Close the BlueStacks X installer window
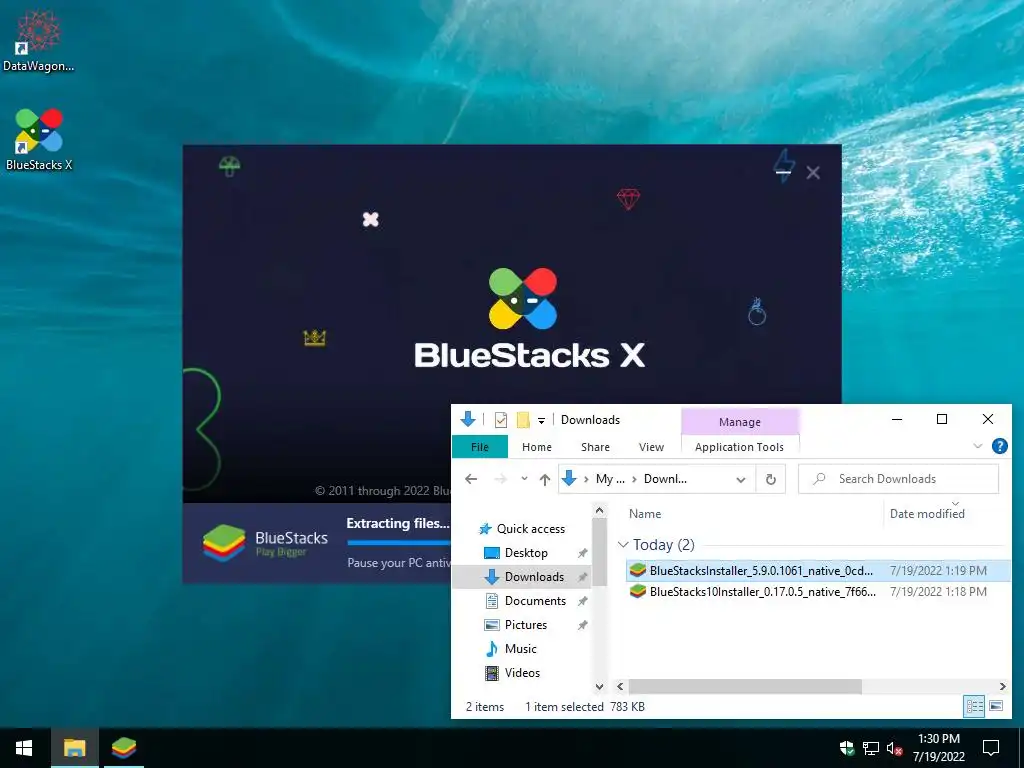Image resolution: width=1024 pixels, height=768 pixels. tap(813, 172)
